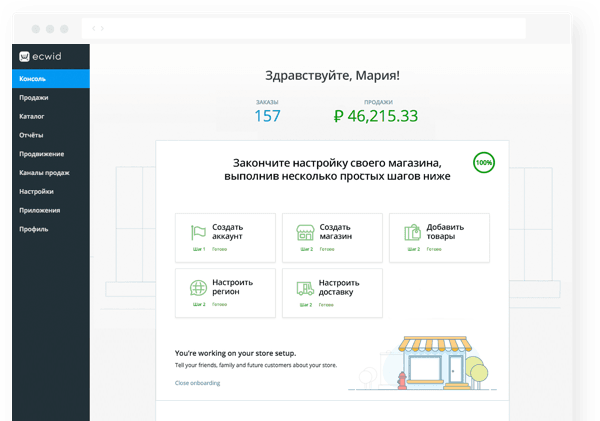Click the orders count 157
Viewport: 600px width, 421px height.
(267, 116)
